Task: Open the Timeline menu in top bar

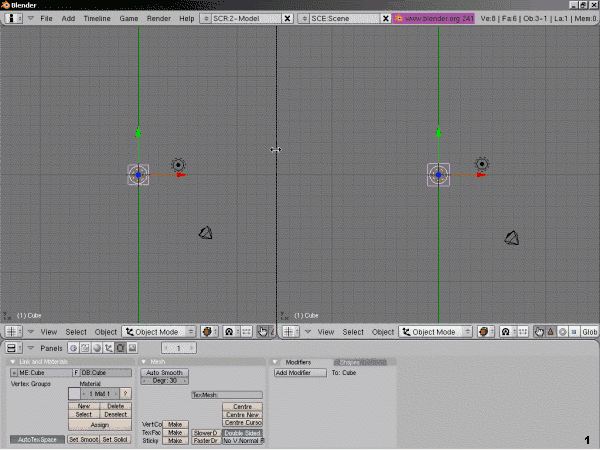Action: (x=97, y=19)
